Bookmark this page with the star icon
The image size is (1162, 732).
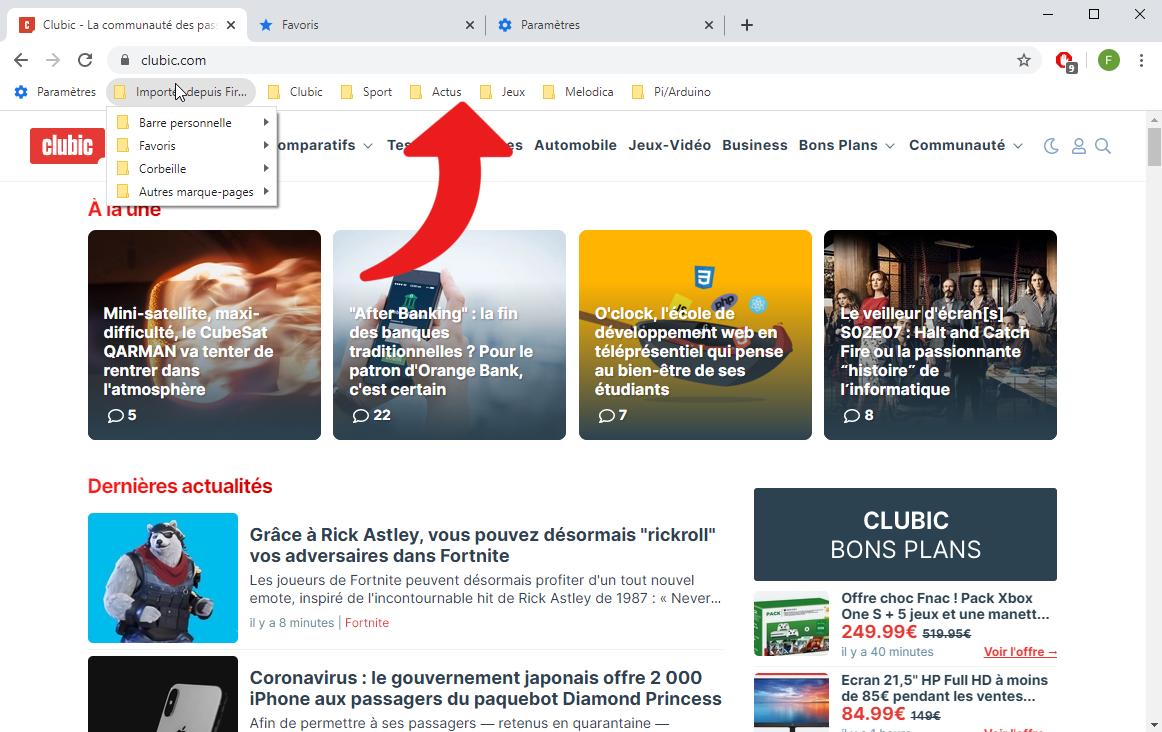pyautogui.click(x=1023, y=60)
